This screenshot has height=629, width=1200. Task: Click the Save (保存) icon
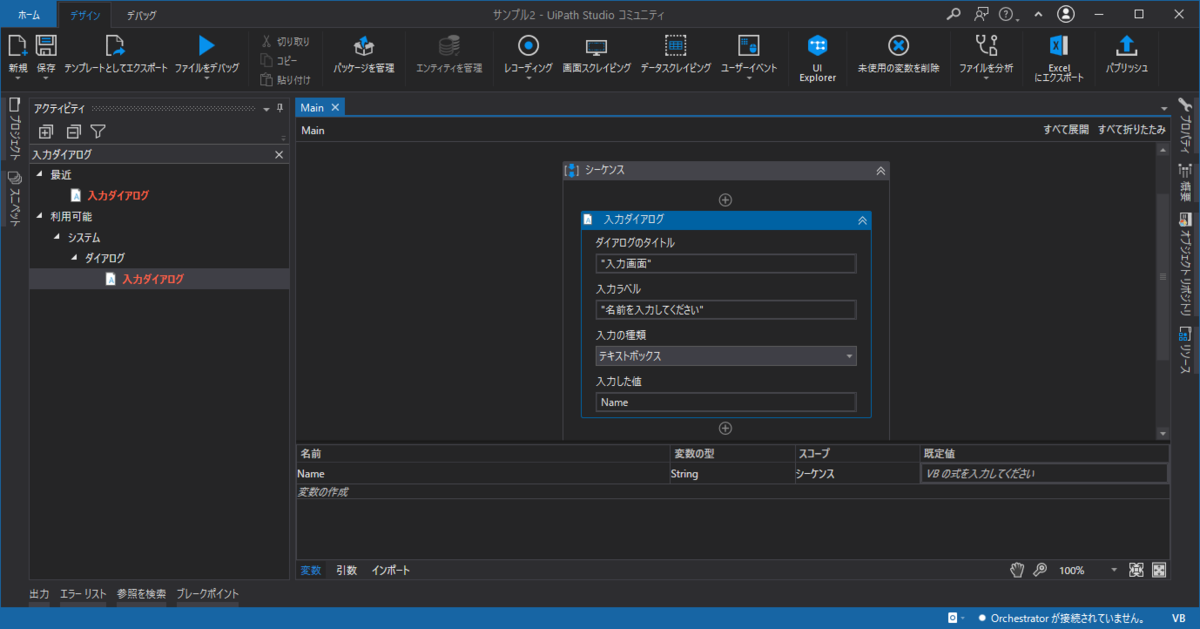tap(46, 46)
